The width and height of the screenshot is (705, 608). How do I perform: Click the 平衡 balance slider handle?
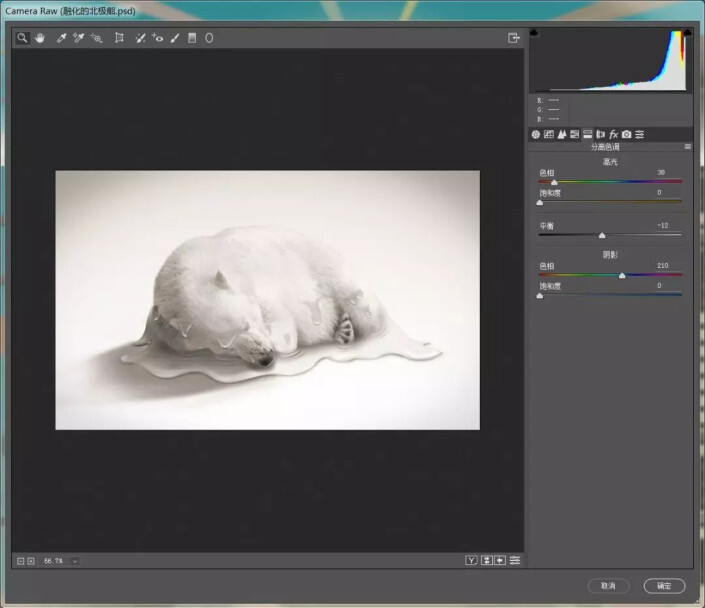(x=602, y=236)
